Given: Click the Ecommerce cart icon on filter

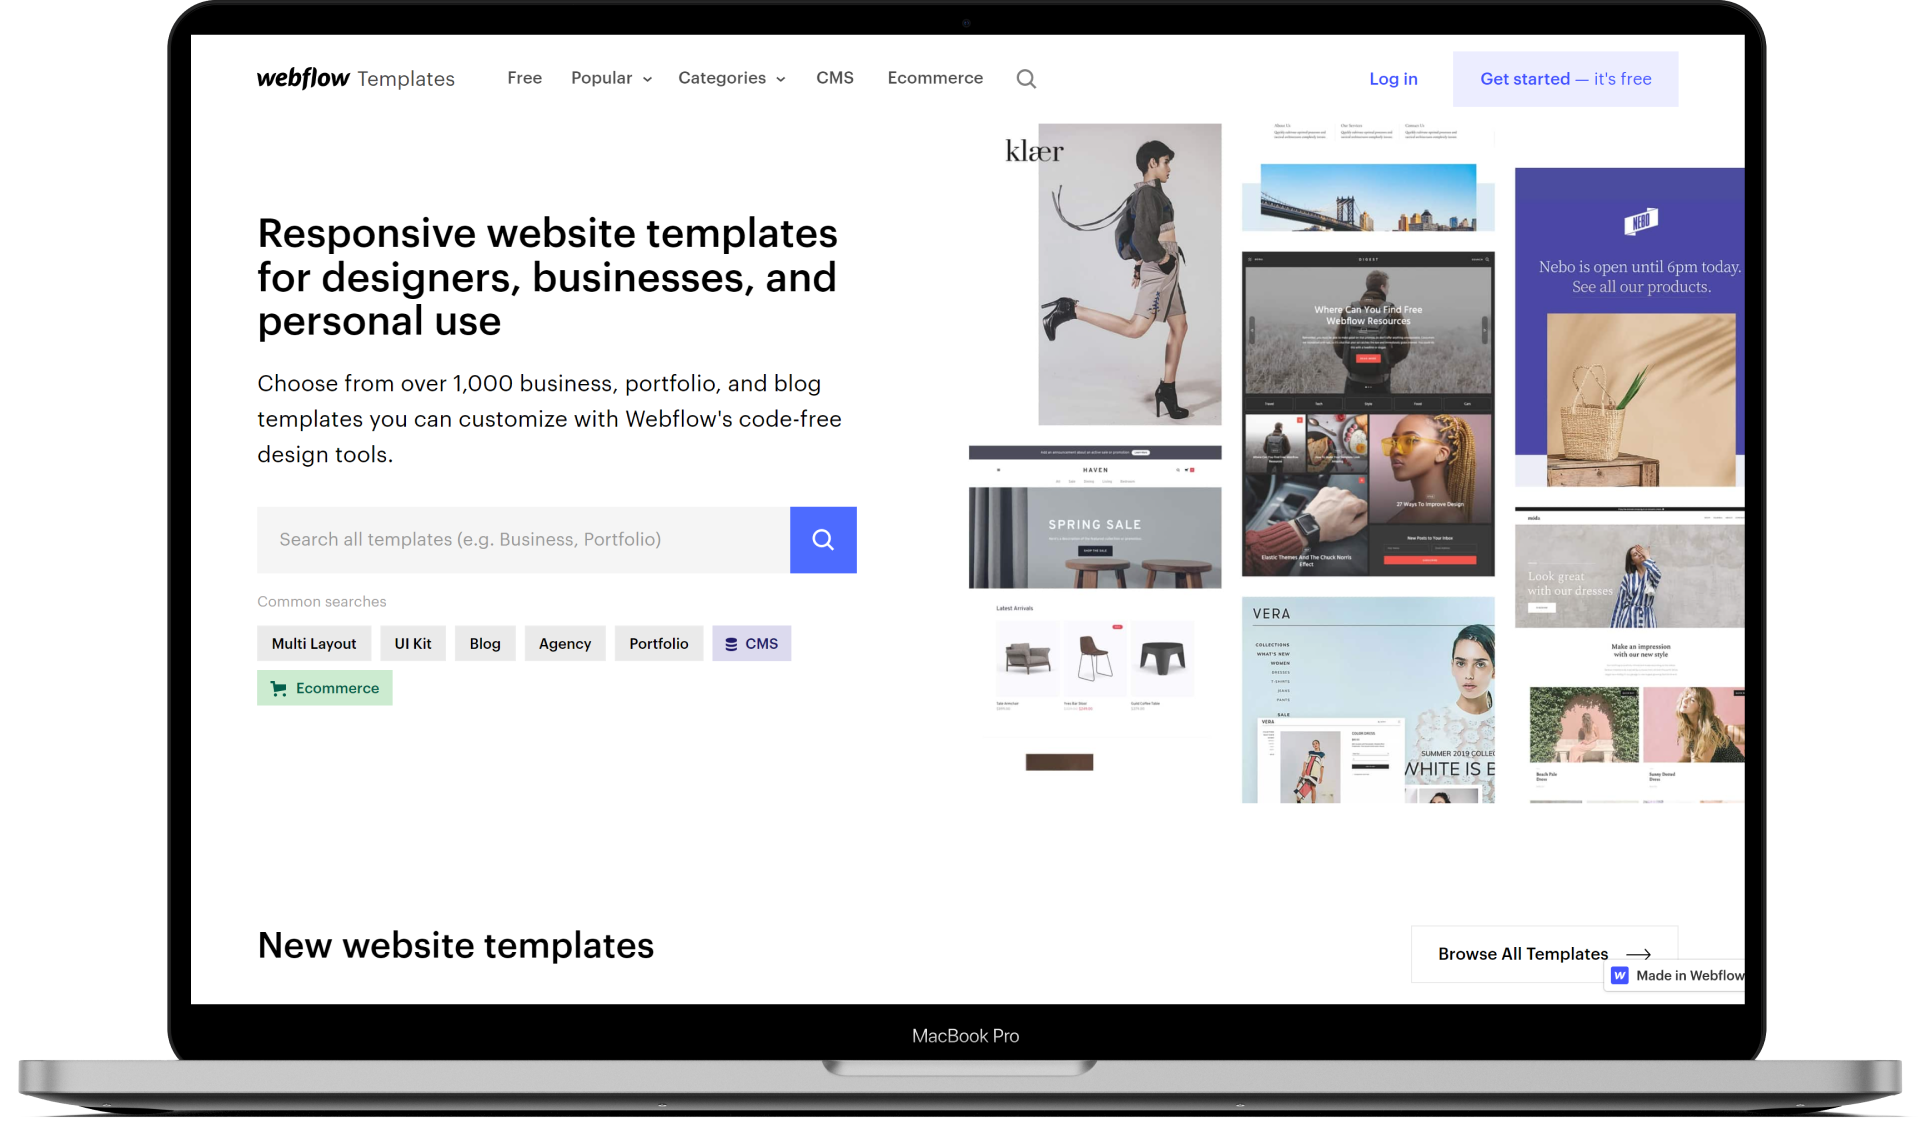Looking at the screenshot, I should (278, 689).
